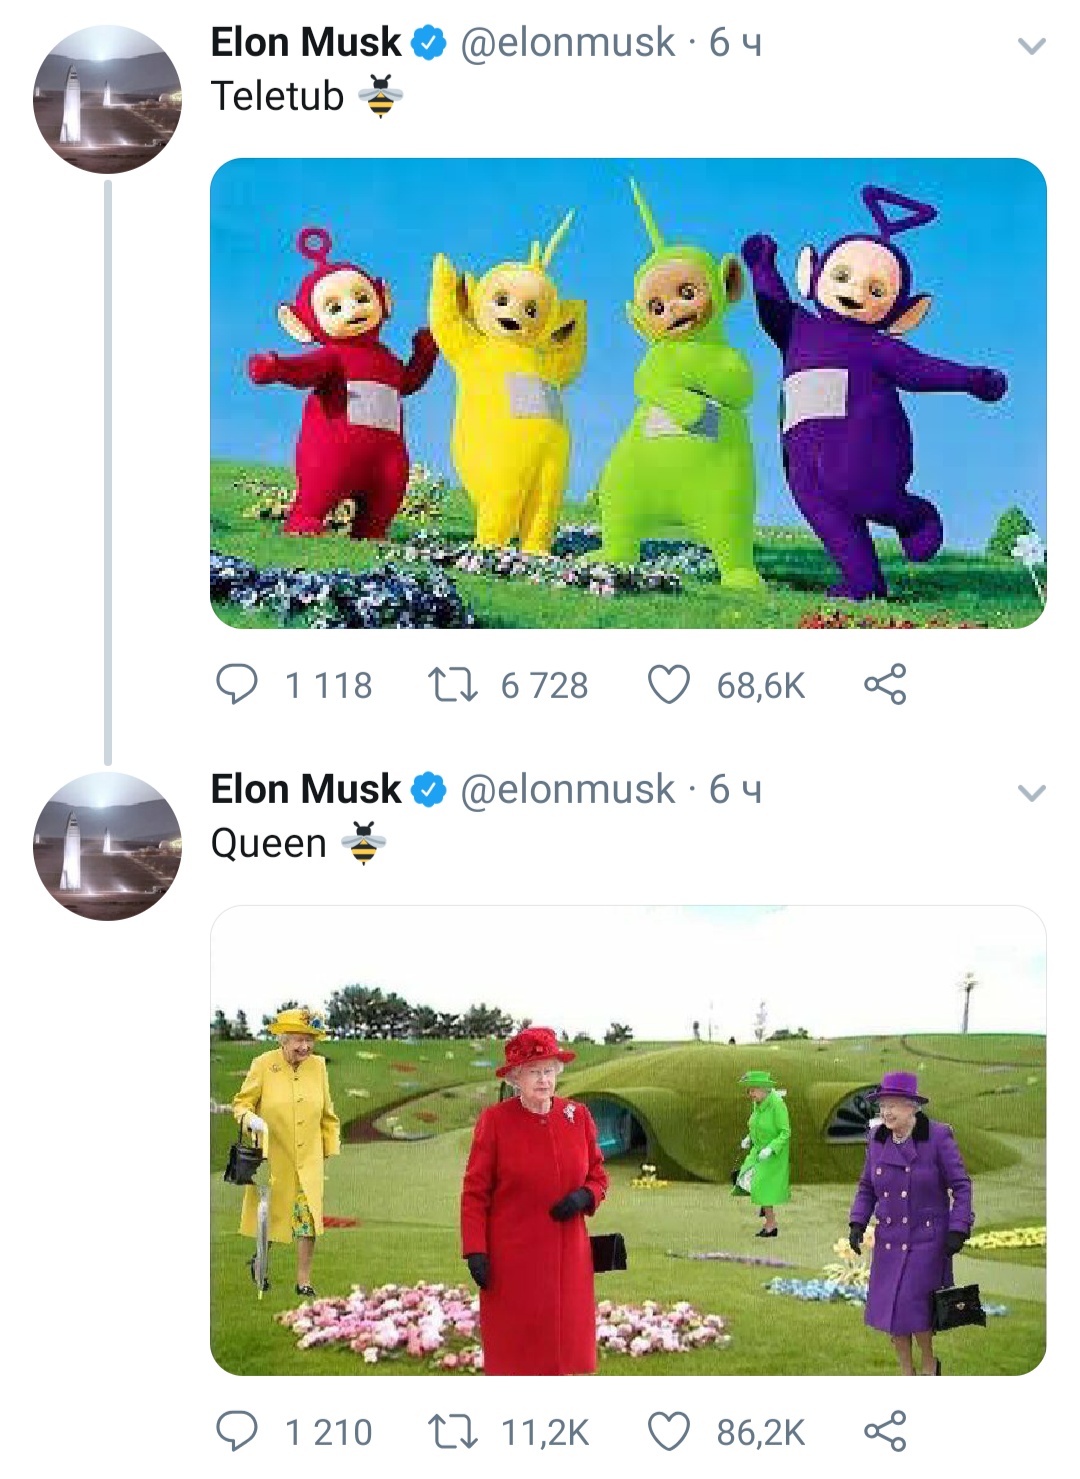Open options menu for Queen tweet

pyautogui.click(x=1031, y=793)
